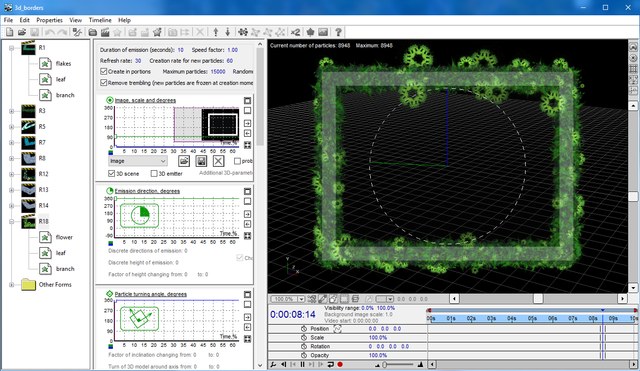Click the percent settings toolbar icon

[77, 32]
